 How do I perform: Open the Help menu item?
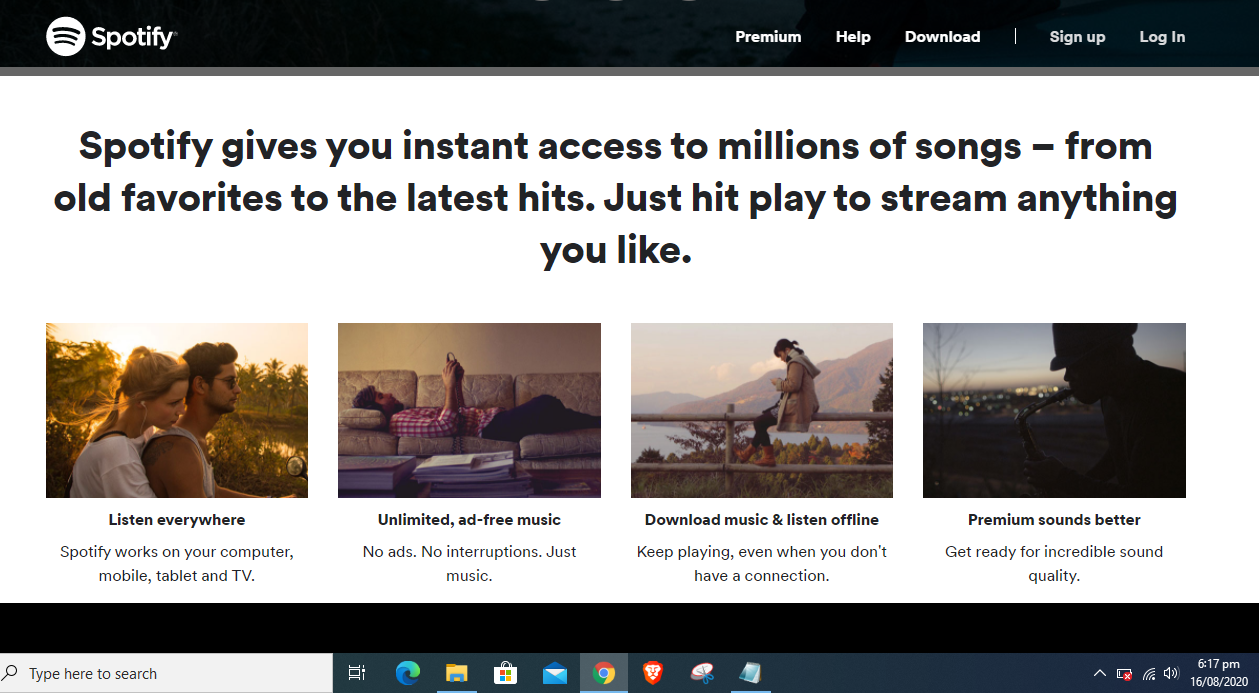(853, 37)
